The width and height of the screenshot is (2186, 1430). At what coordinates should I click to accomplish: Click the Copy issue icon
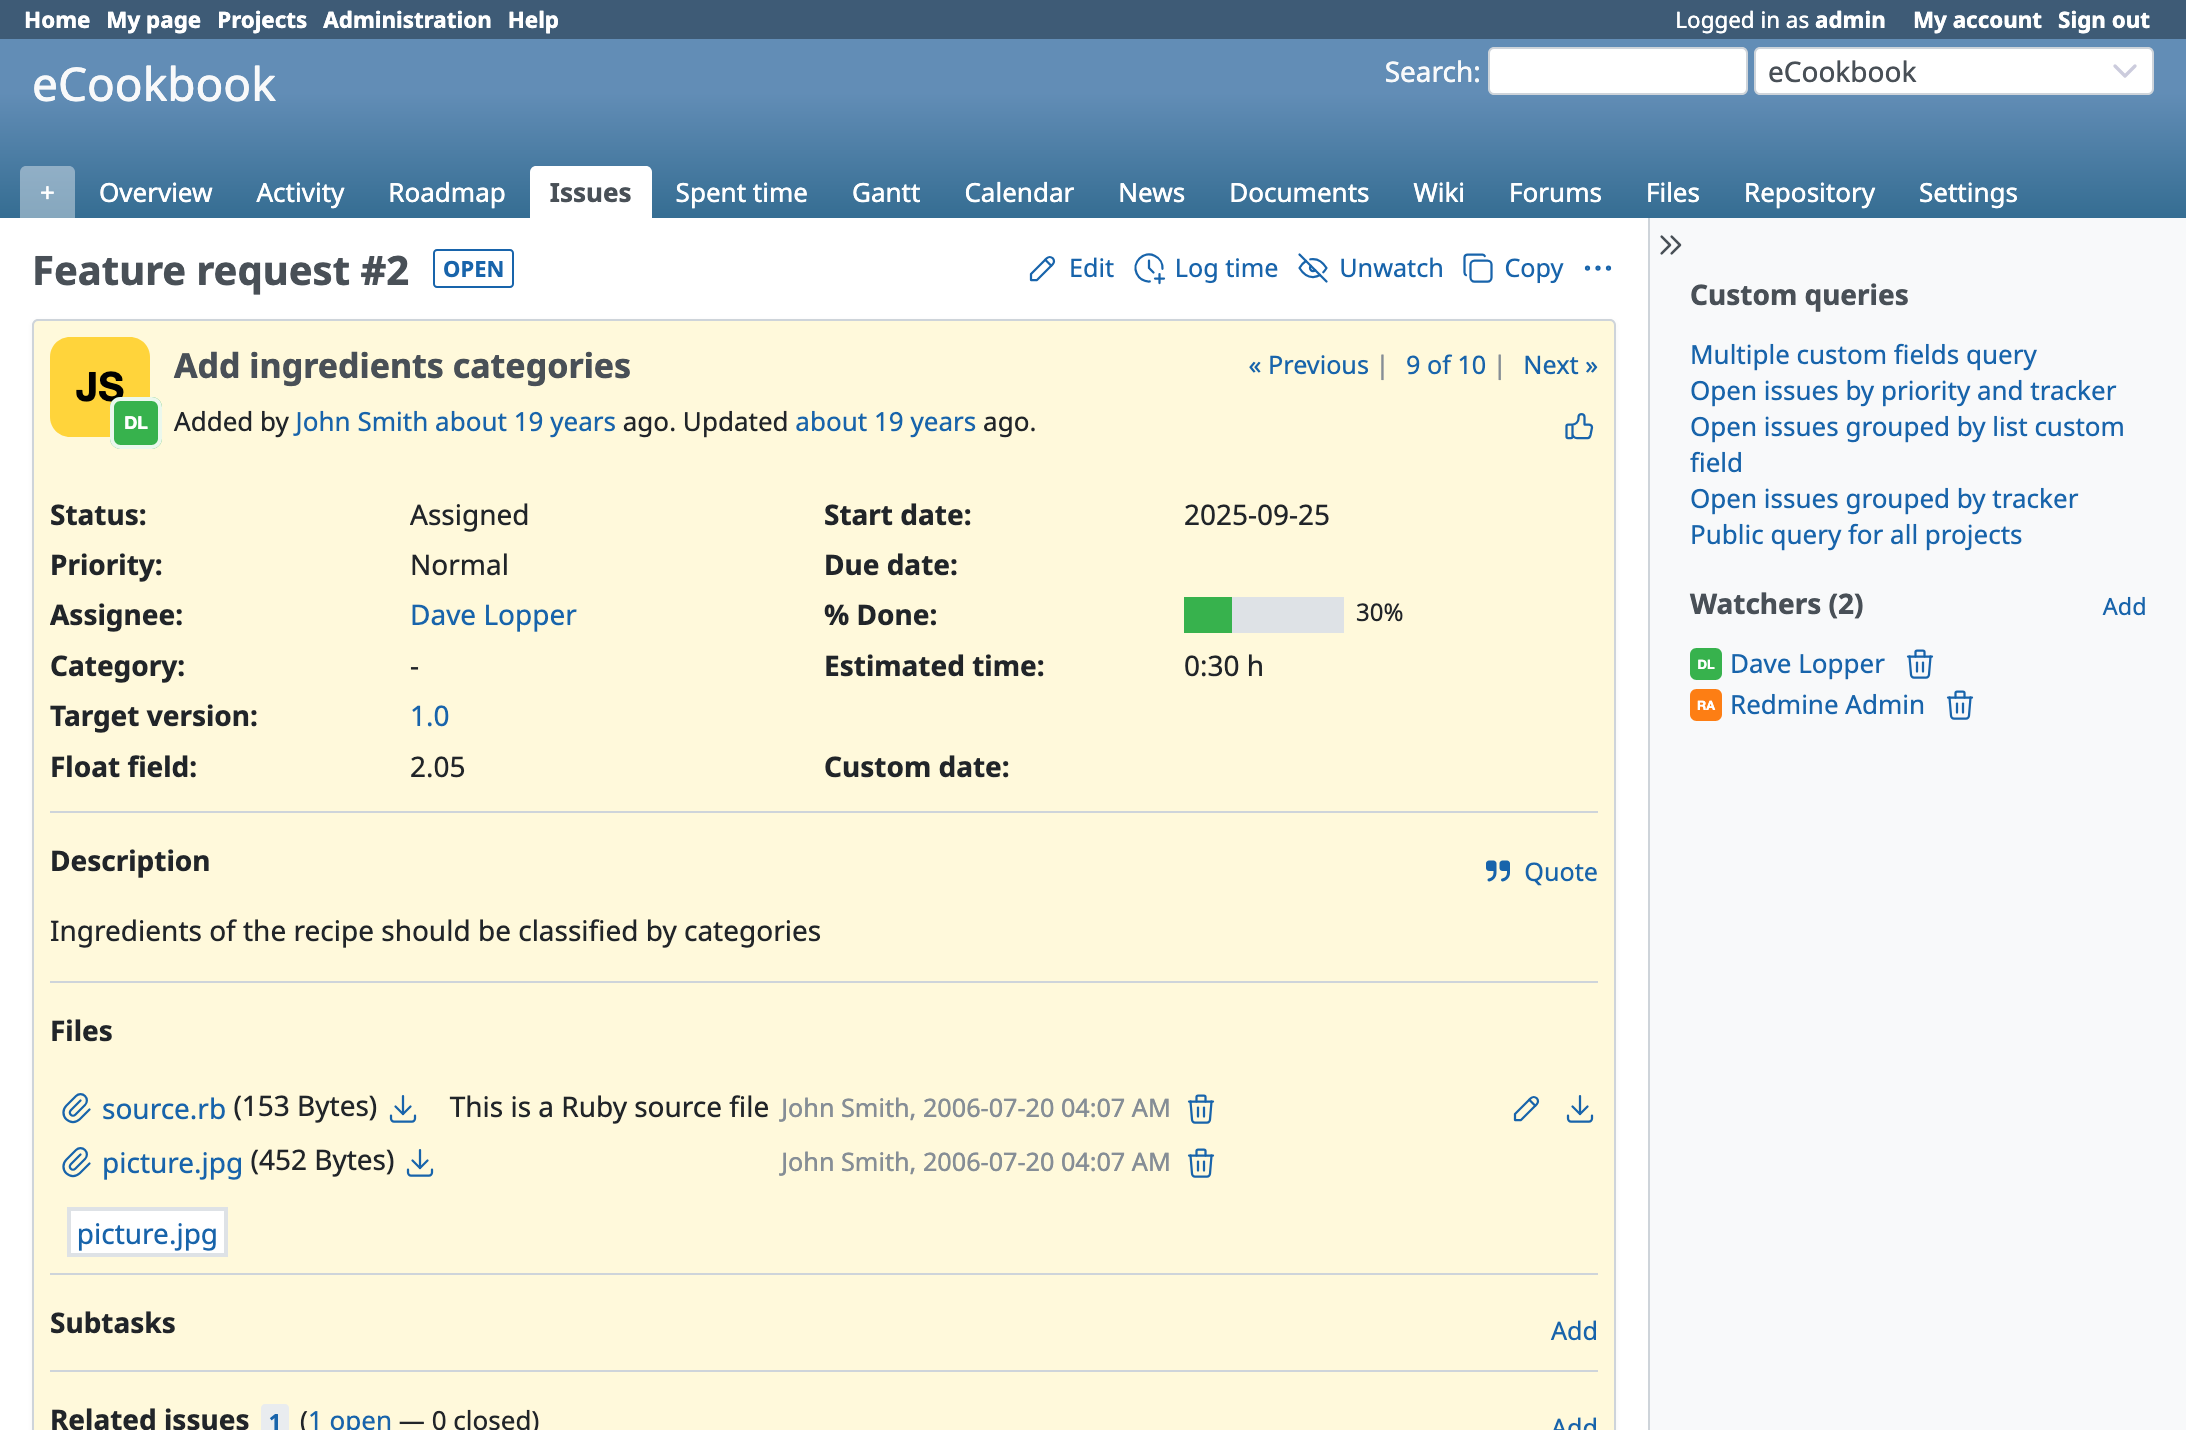1477,268
